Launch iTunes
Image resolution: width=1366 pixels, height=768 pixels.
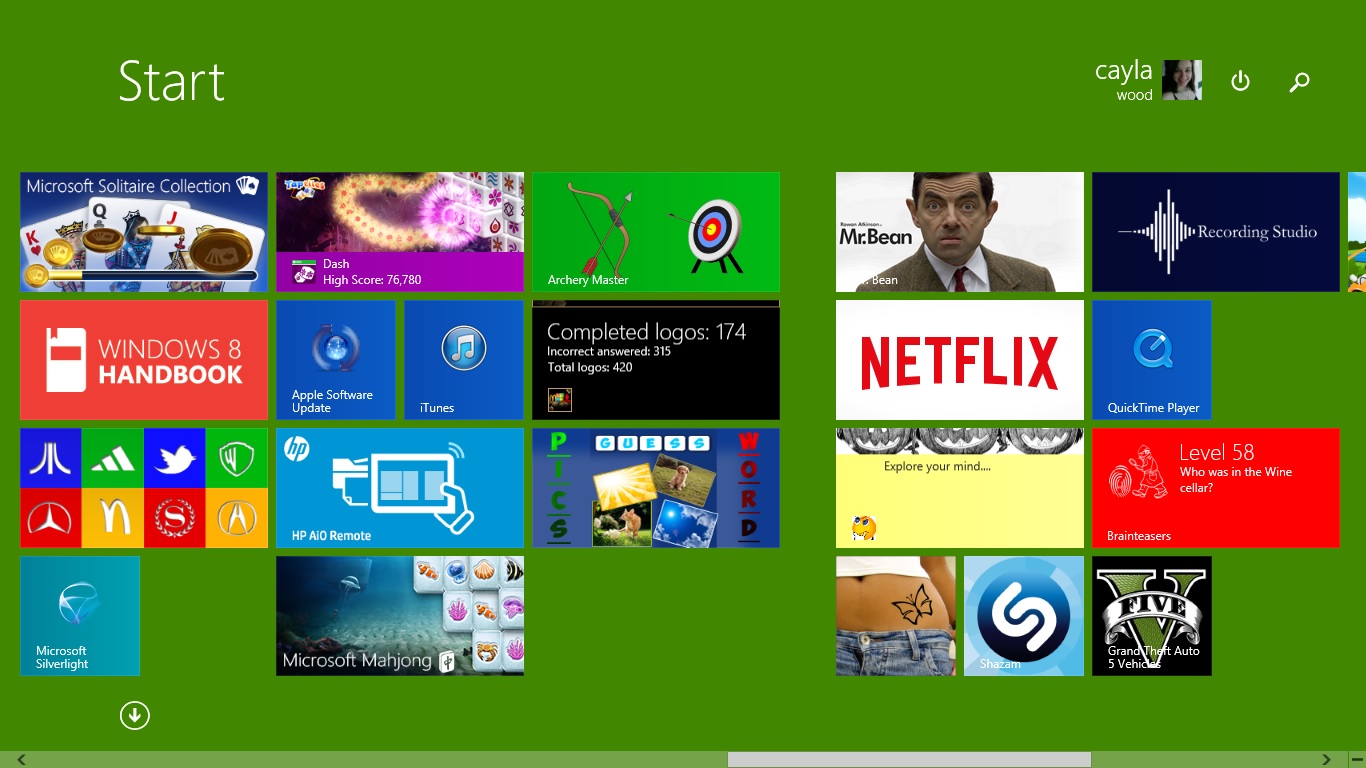tap(464, 360)
